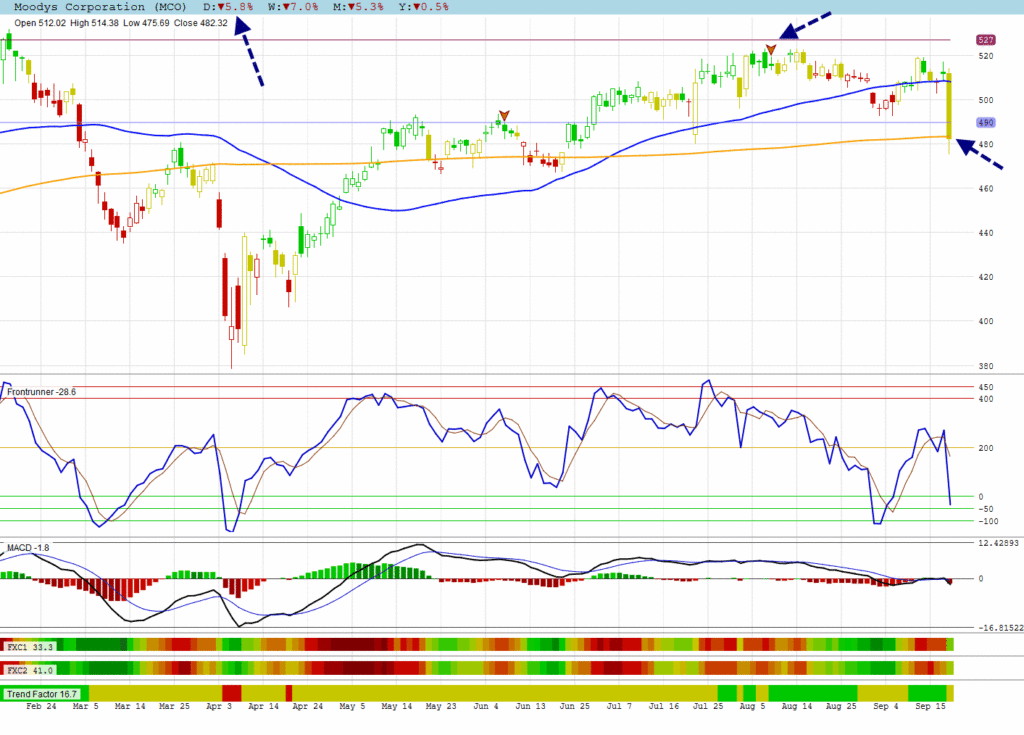Click the Moodys Corporation (MCO) title
The width and height of the screenshot is (1024, 735).
coord(99,6)
